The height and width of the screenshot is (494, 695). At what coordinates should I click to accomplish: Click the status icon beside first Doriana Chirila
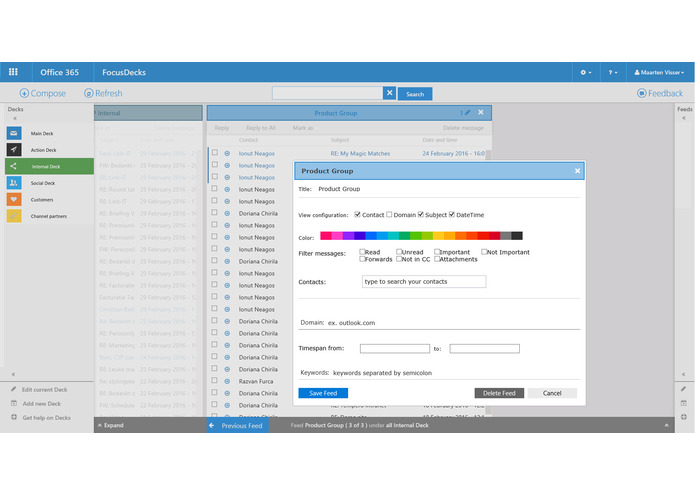[x=227, y=213]
